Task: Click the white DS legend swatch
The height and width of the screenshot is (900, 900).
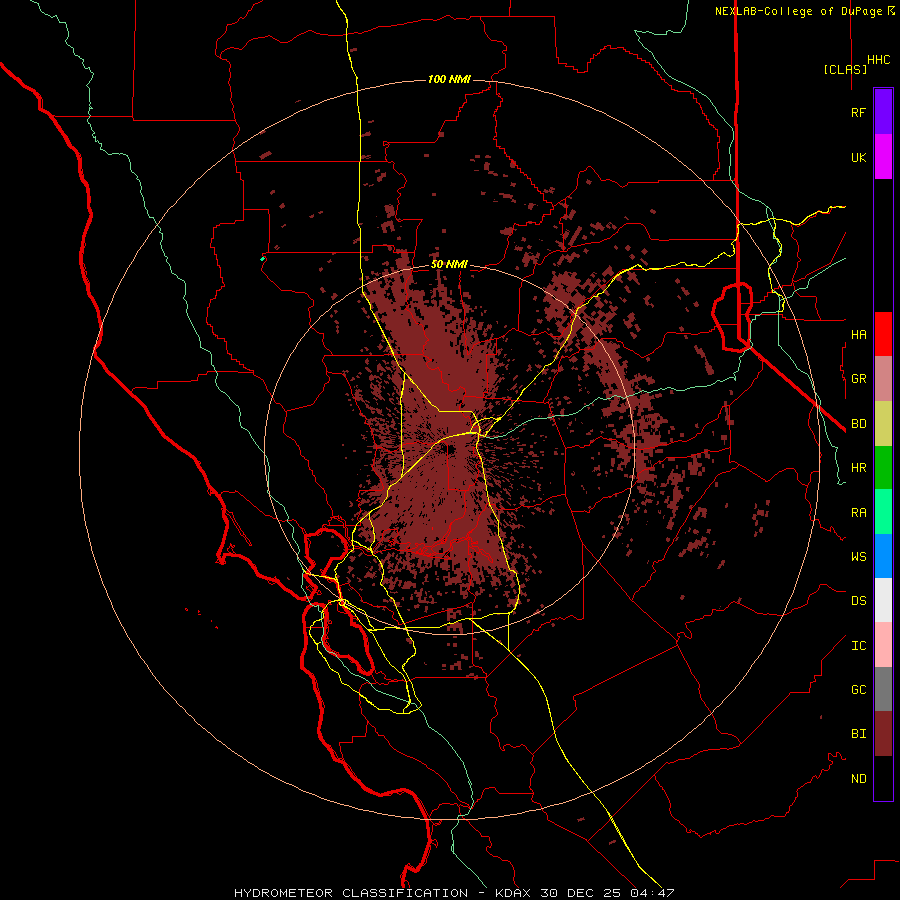Action: point(883,600)
